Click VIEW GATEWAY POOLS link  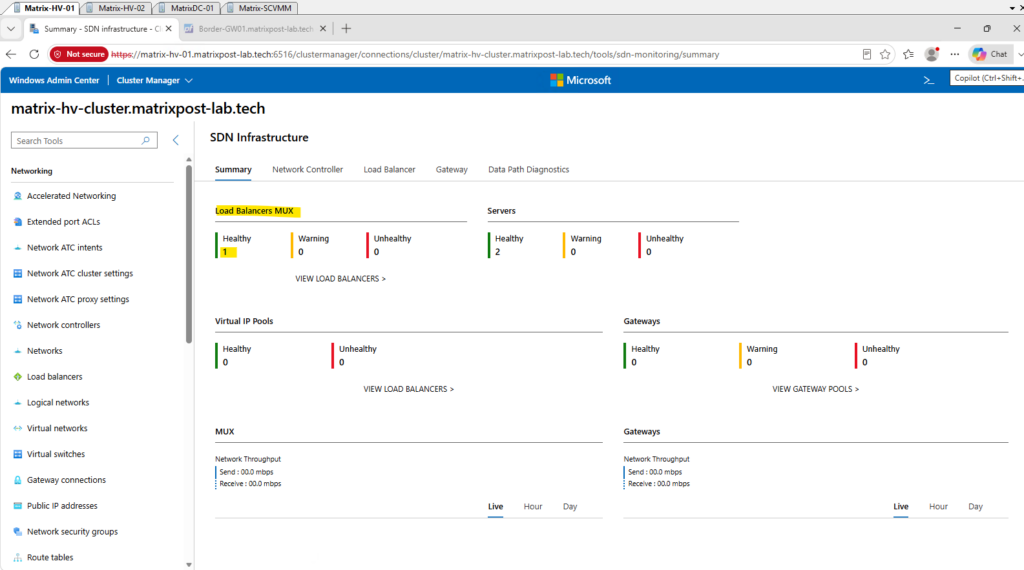[x=815, y=389]
